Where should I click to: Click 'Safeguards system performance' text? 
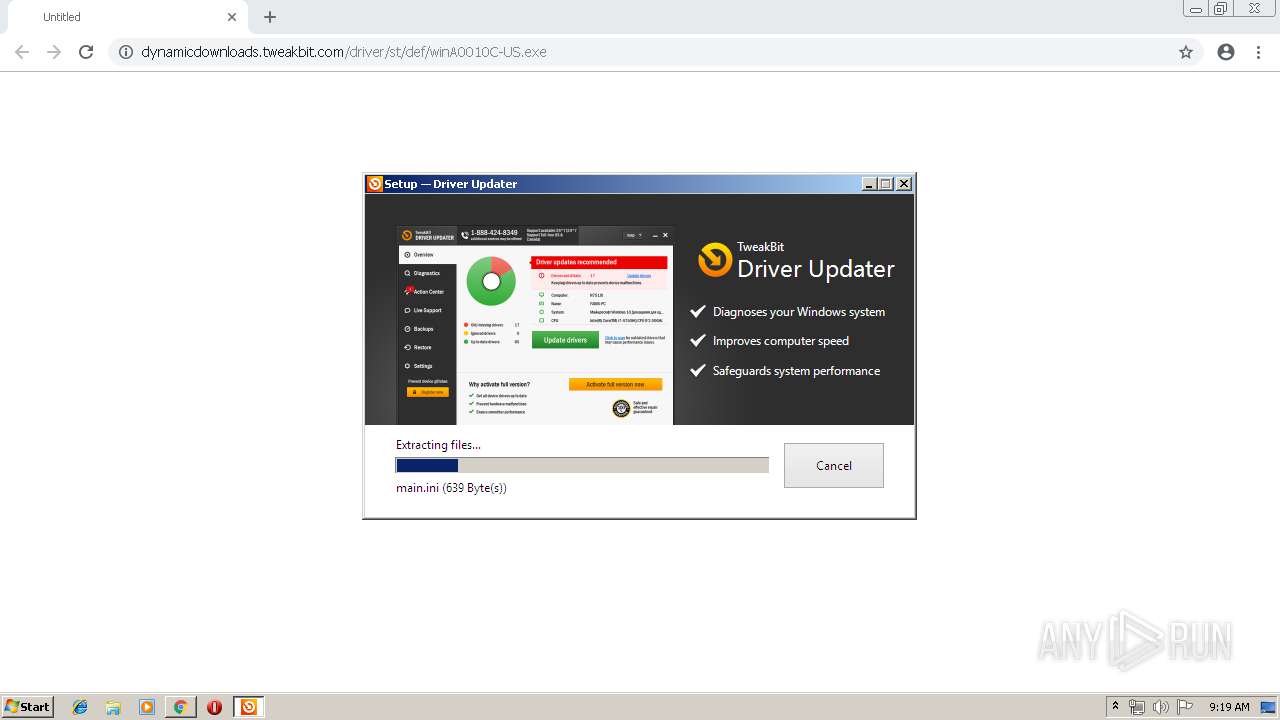pyautogui.click(x=797, y=371)
